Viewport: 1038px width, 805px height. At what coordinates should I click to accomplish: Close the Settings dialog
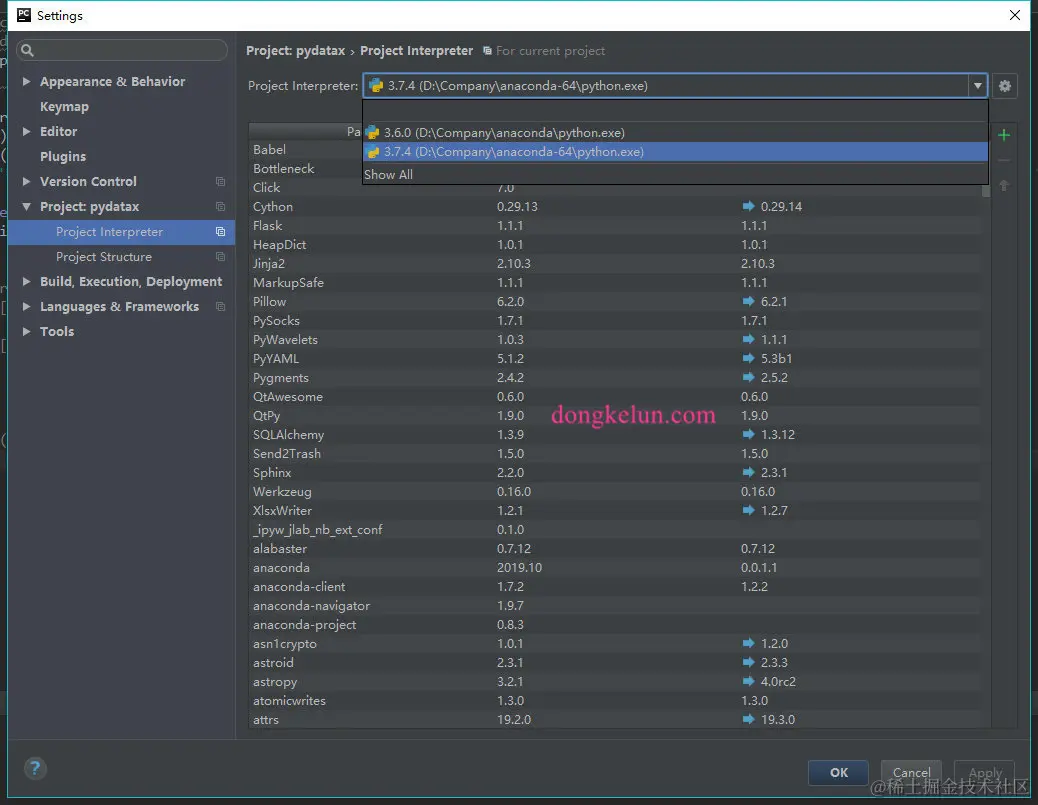[1014, 15]
